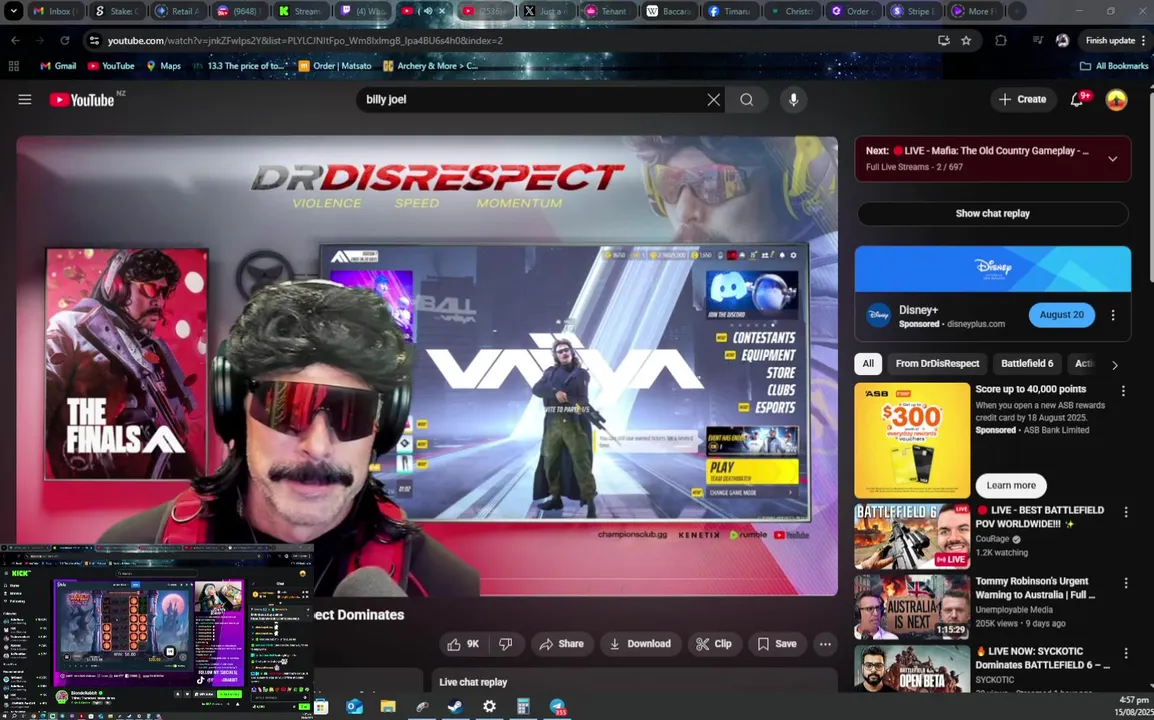The image size is (1154, 720).
Task: Open options for the ASB rewards ad
Action: pyautogui.click(x=1123, y=391)
